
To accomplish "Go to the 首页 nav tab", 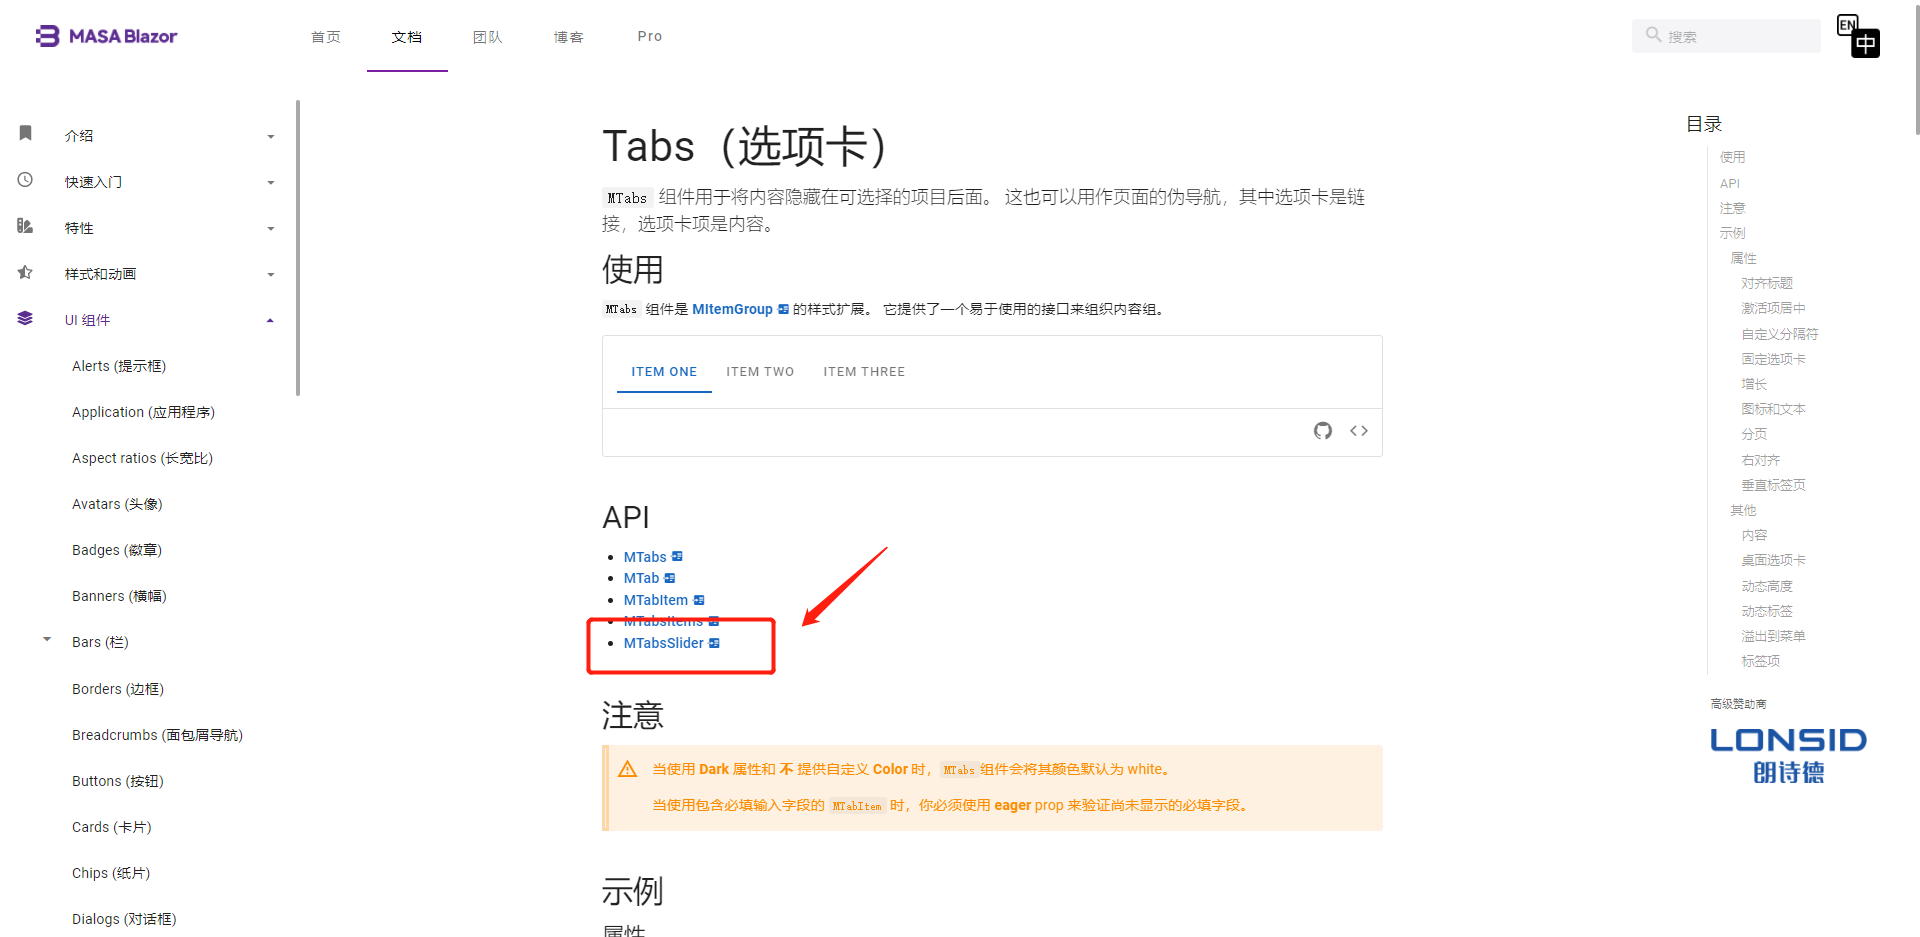I will pyautogui.click(x=326, y=37).
